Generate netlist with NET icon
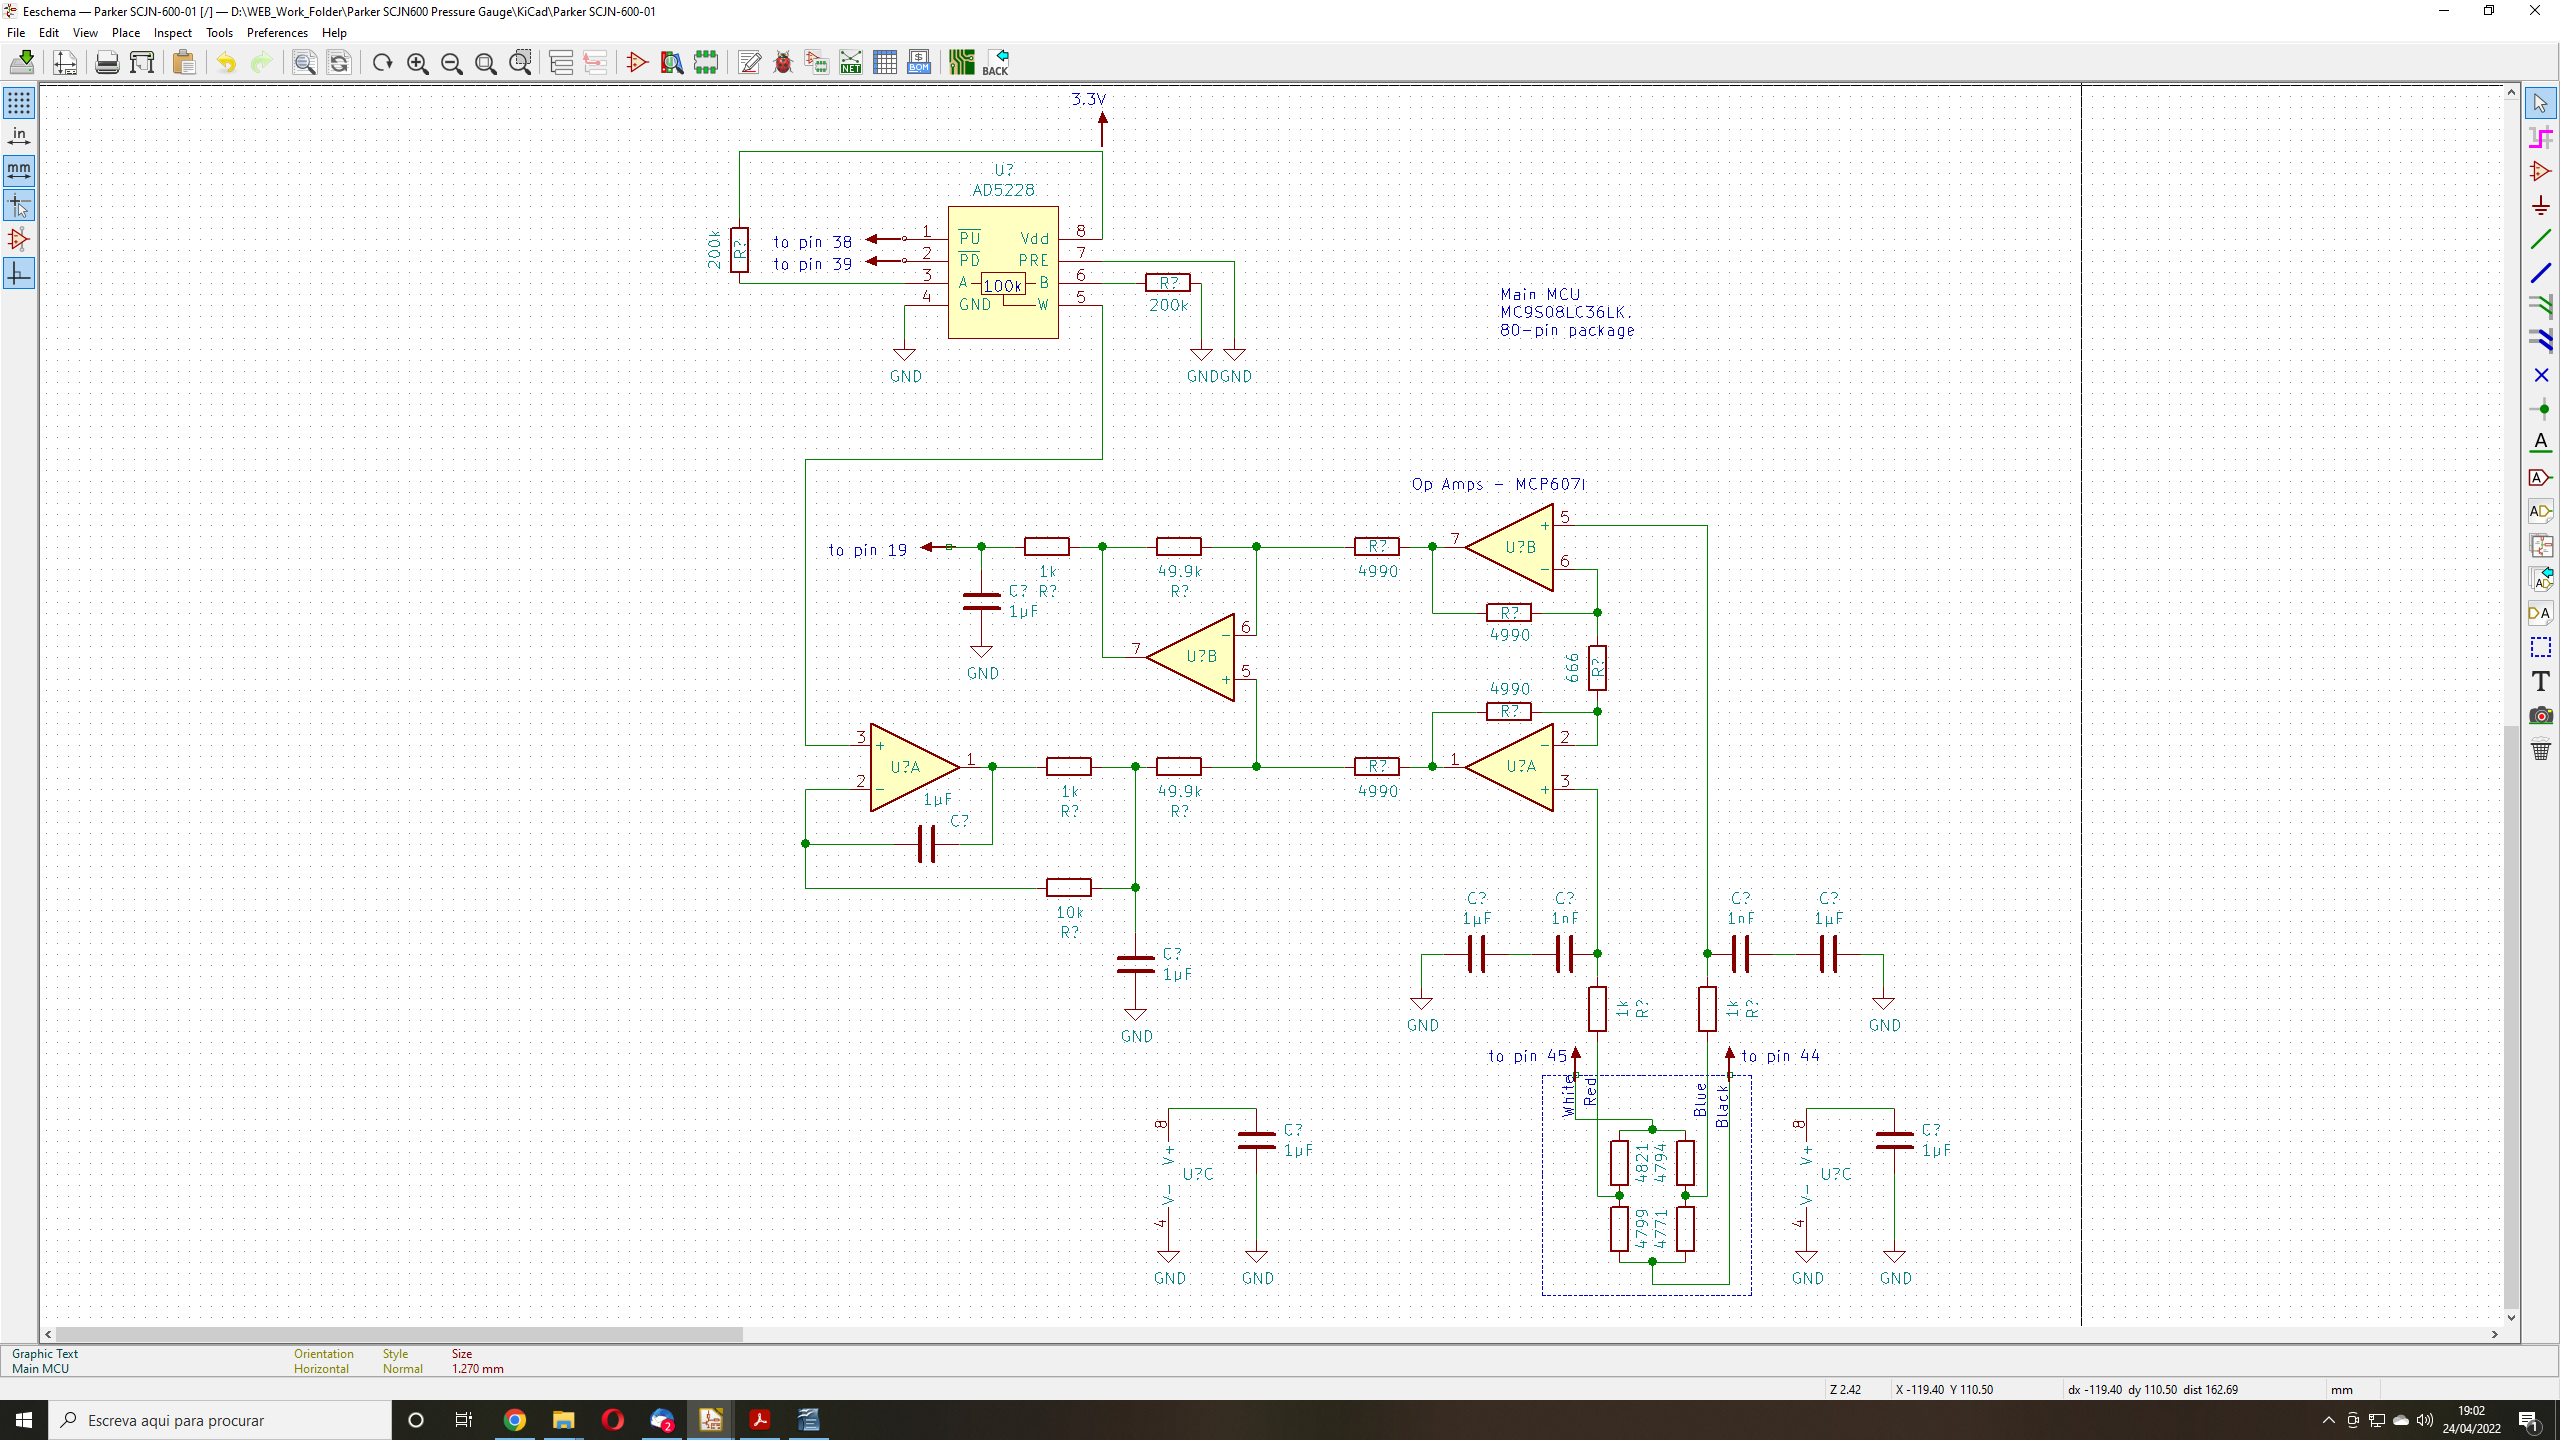 pos(851,62)
